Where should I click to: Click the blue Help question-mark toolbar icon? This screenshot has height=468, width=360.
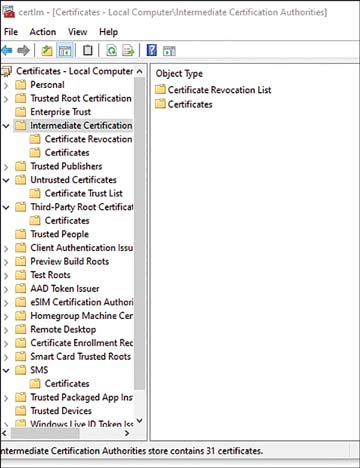coord(152,50)
